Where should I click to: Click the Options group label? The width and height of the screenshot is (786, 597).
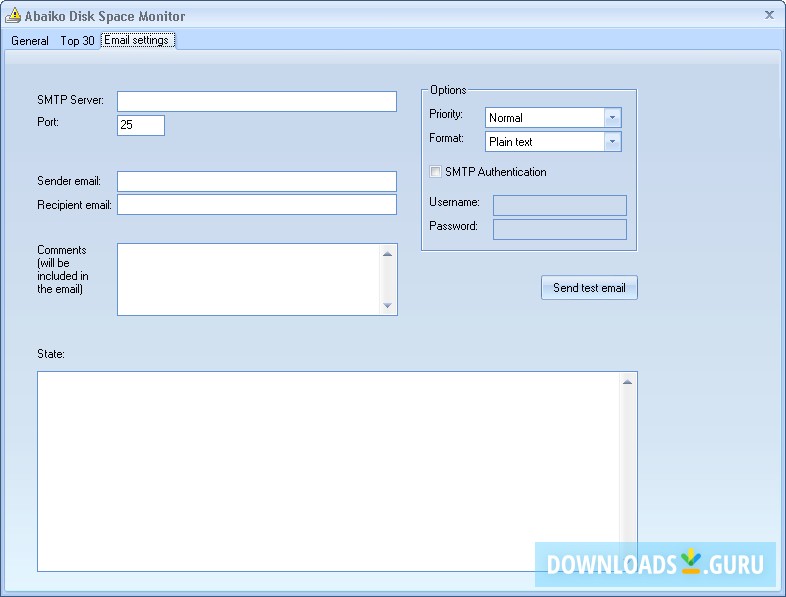click(448, 90)
